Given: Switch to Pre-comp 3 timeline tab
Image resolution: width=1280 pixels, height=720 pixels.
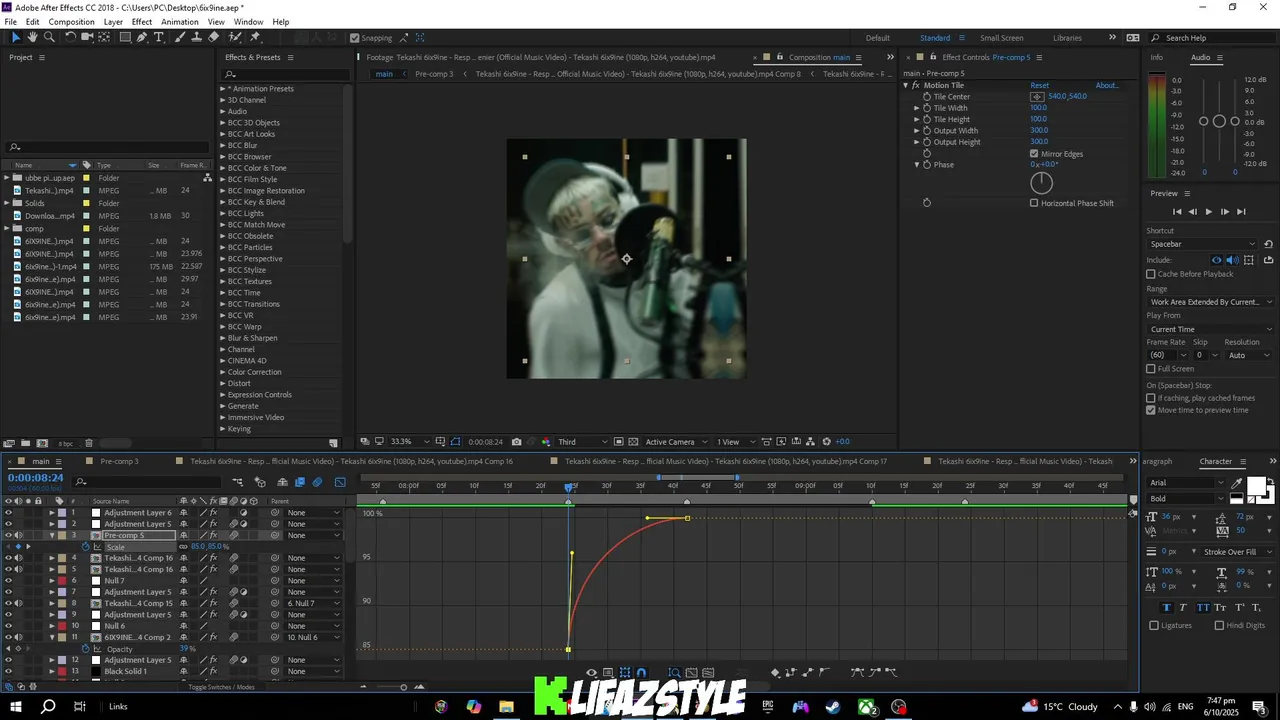Looking at the screenshot, I should 119,461.
